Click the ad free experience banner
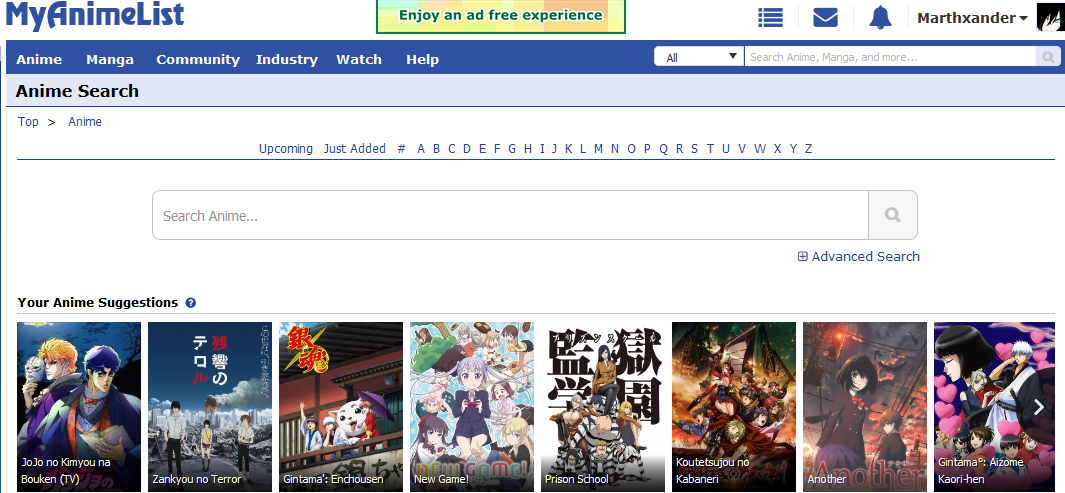This screenshot has width=1065, height=493. [501, 16]
